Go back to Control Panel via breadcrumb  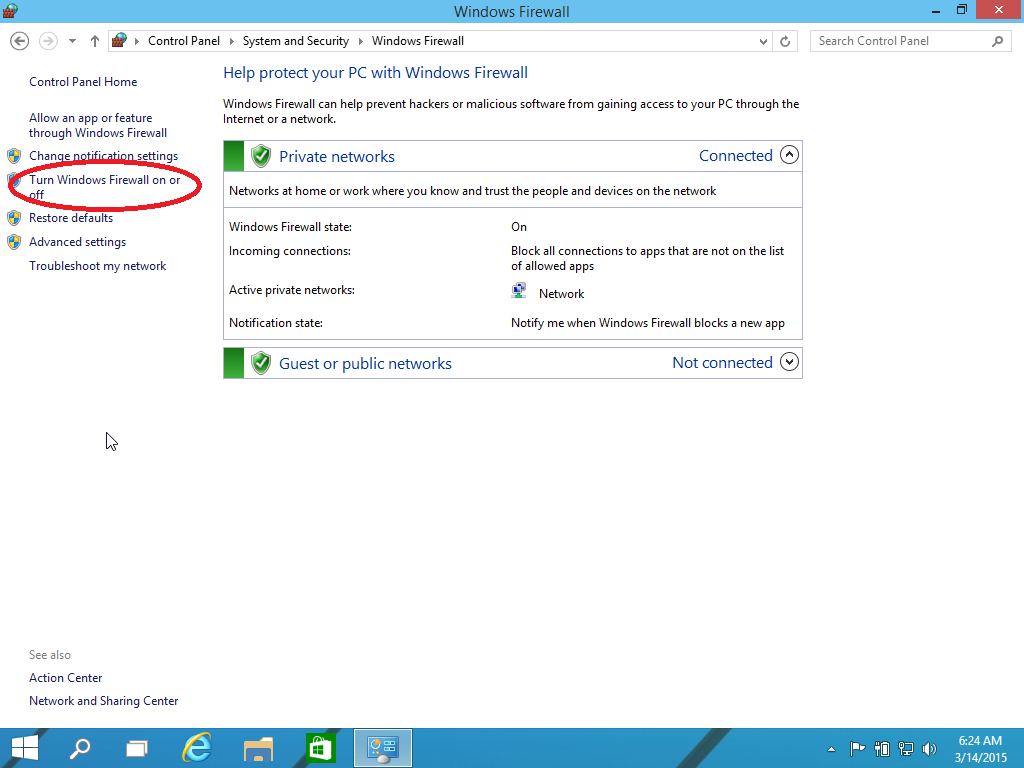point(184,41)
